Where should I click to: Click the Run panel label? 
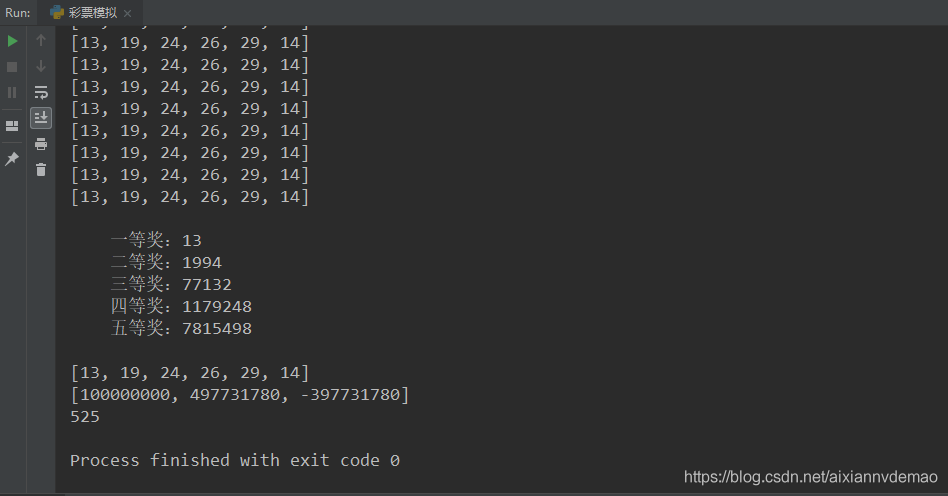[x=17, y=13]
